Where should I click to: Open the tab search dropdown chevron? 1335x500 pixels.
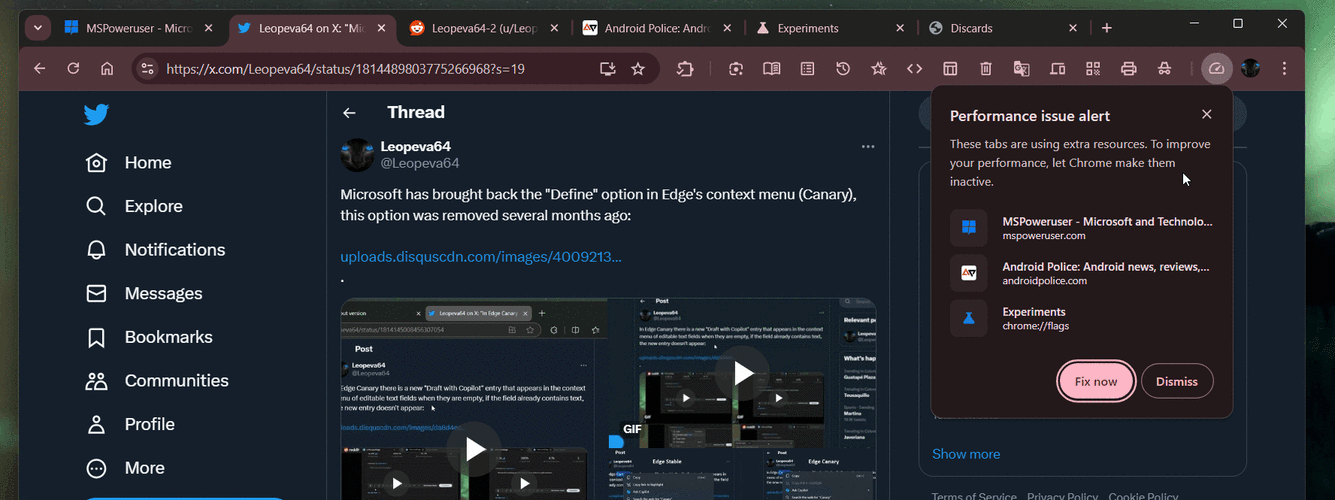37,28
